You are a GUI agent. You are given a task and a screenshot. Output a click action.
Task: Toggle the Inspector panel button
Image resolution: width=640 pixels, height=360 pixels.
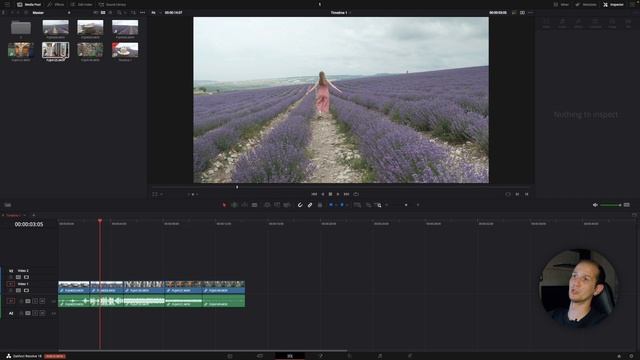click(613, 4)
